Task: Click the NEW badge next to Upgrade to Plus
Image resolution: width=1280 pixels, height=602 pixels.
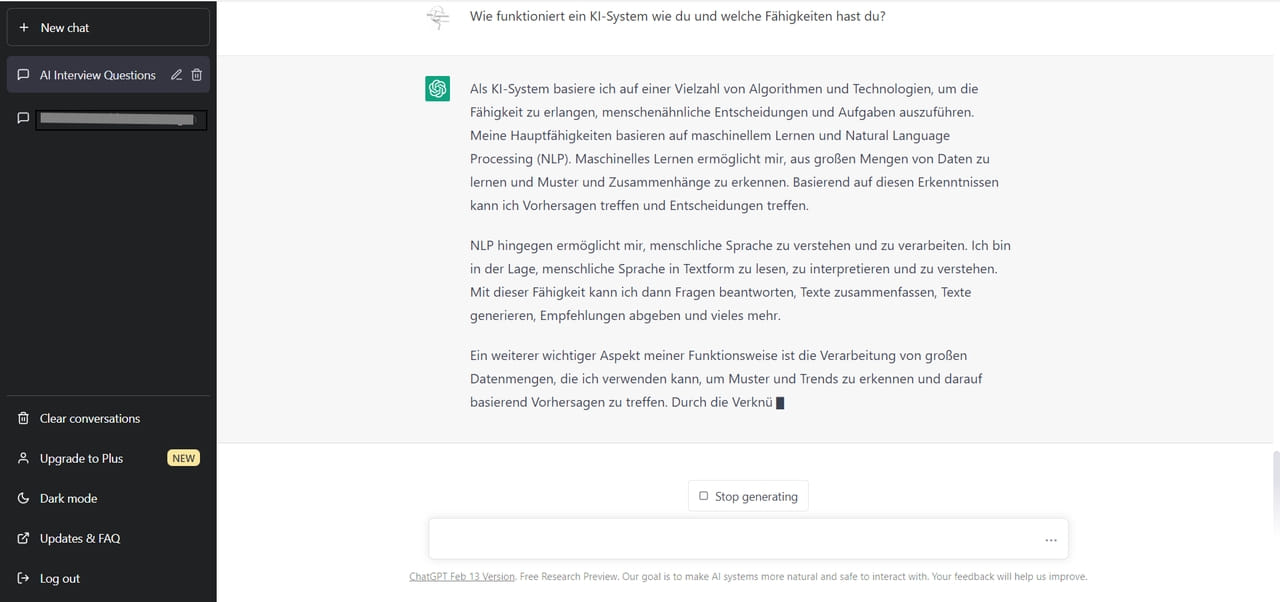Action: tap(183, 458)
